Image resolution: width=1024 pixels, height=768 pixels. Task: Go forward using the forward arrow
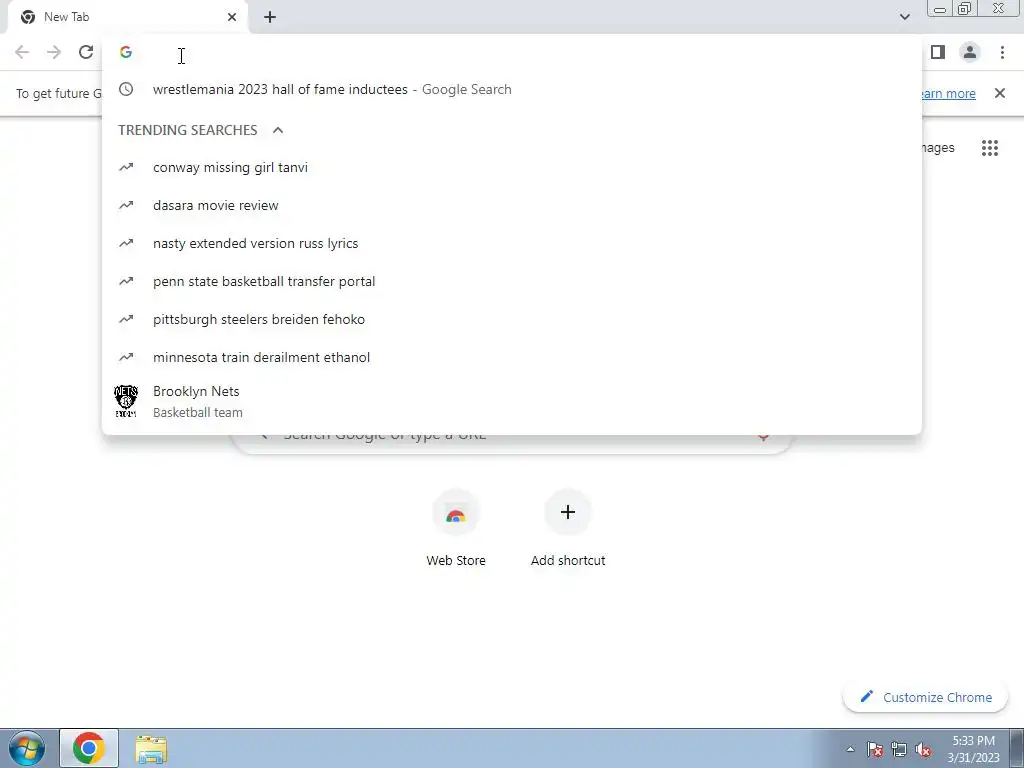coord(54,52)
